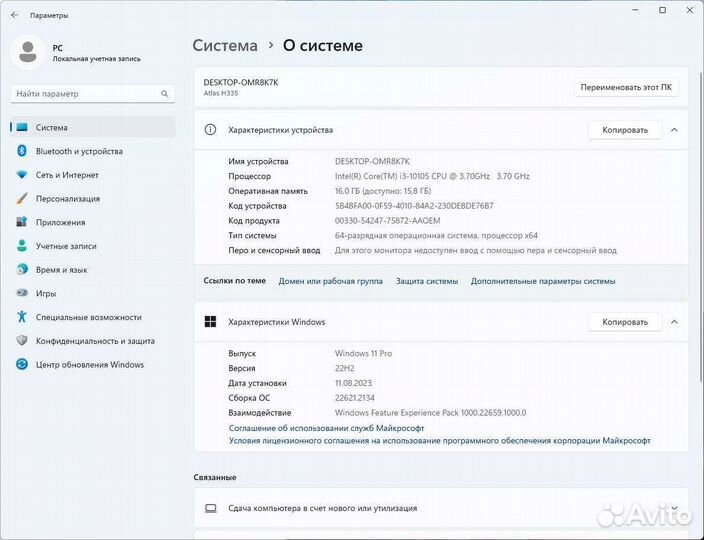Click the 16,0 ГБ memory value
This screenshot has width=704, height=540.
click(x=383, y=191)
